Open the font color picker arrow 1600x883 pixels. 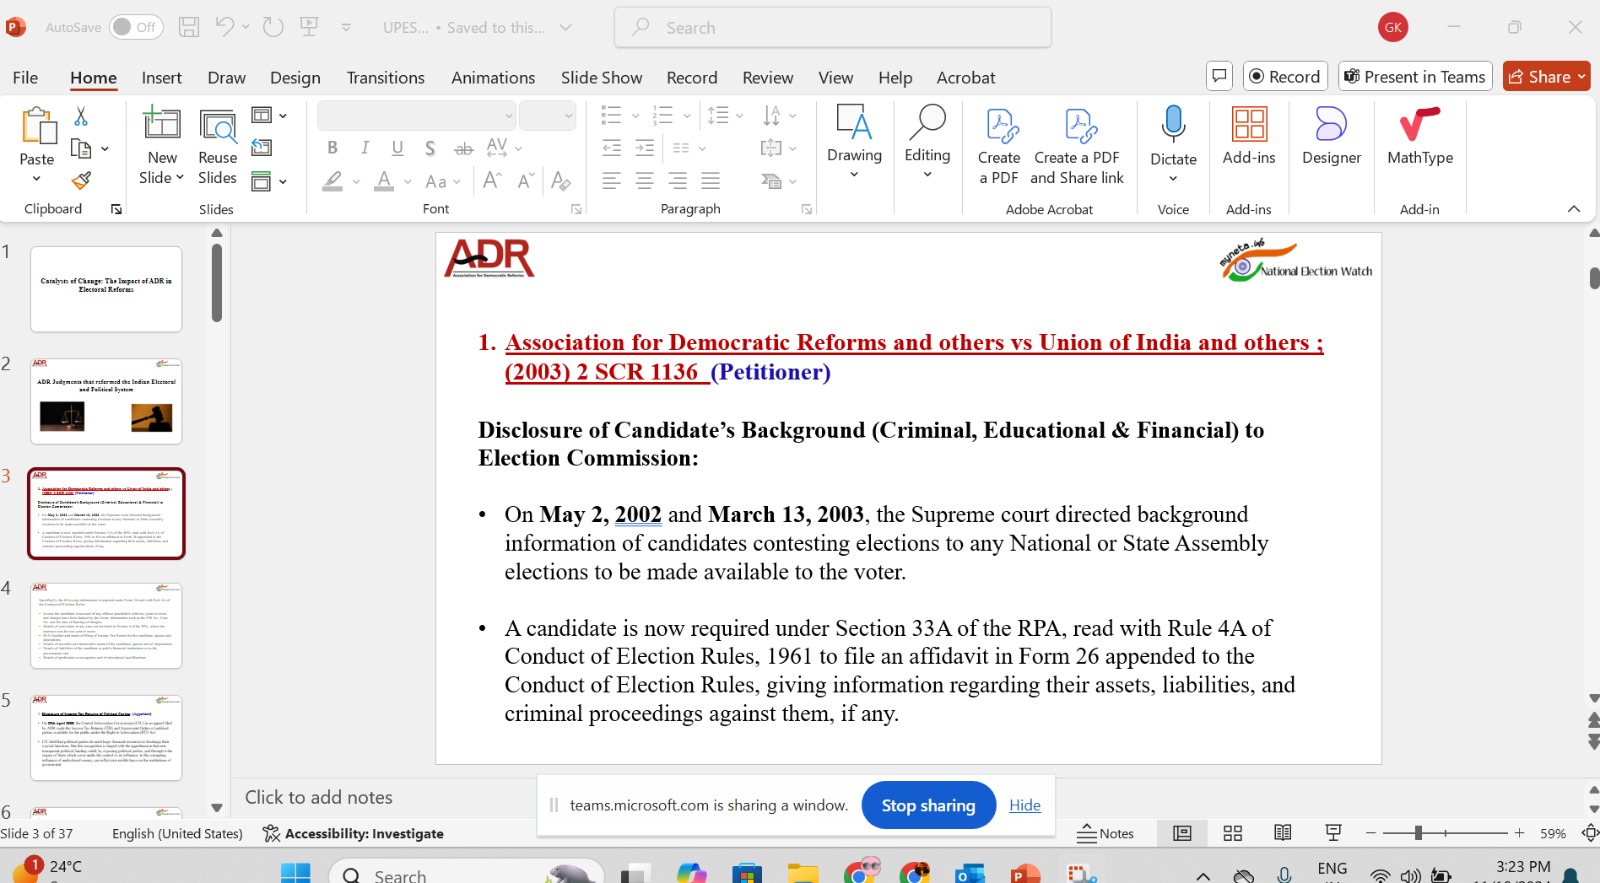click(x=408, y=181)
